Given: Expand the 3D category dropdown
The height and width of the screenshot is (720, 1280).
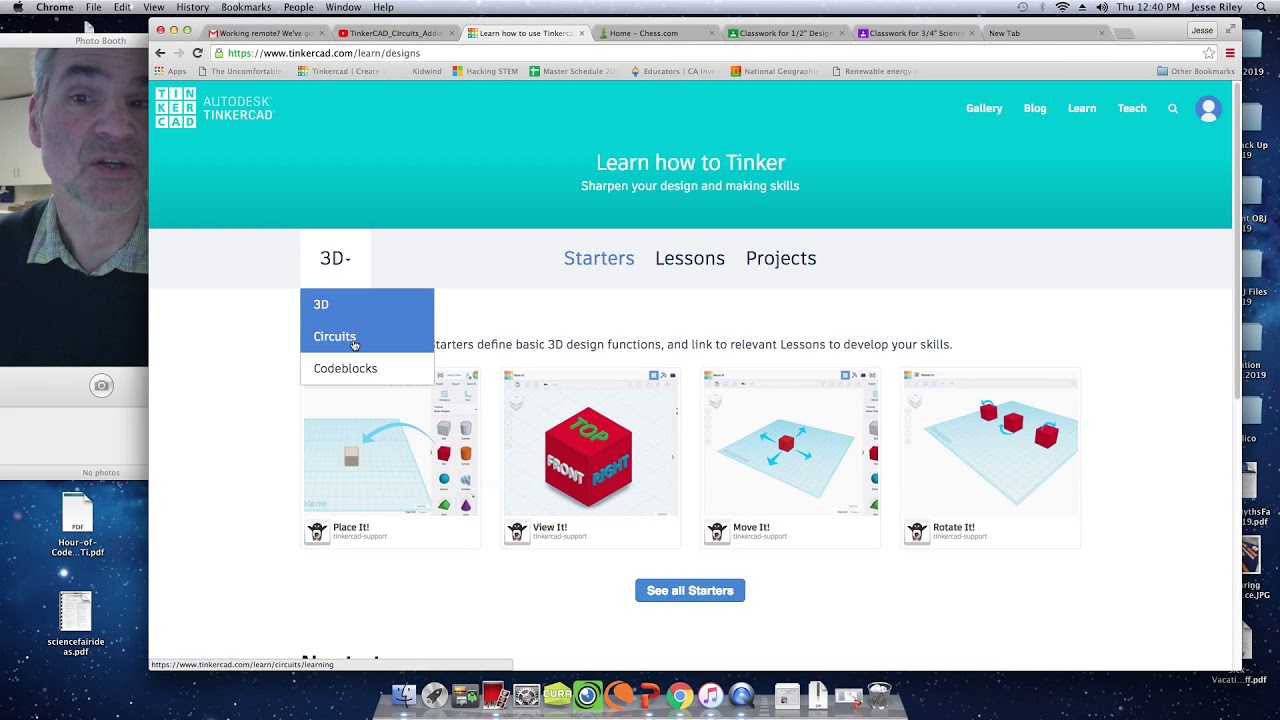Looking at the screenshot, I should click(335, 258).
